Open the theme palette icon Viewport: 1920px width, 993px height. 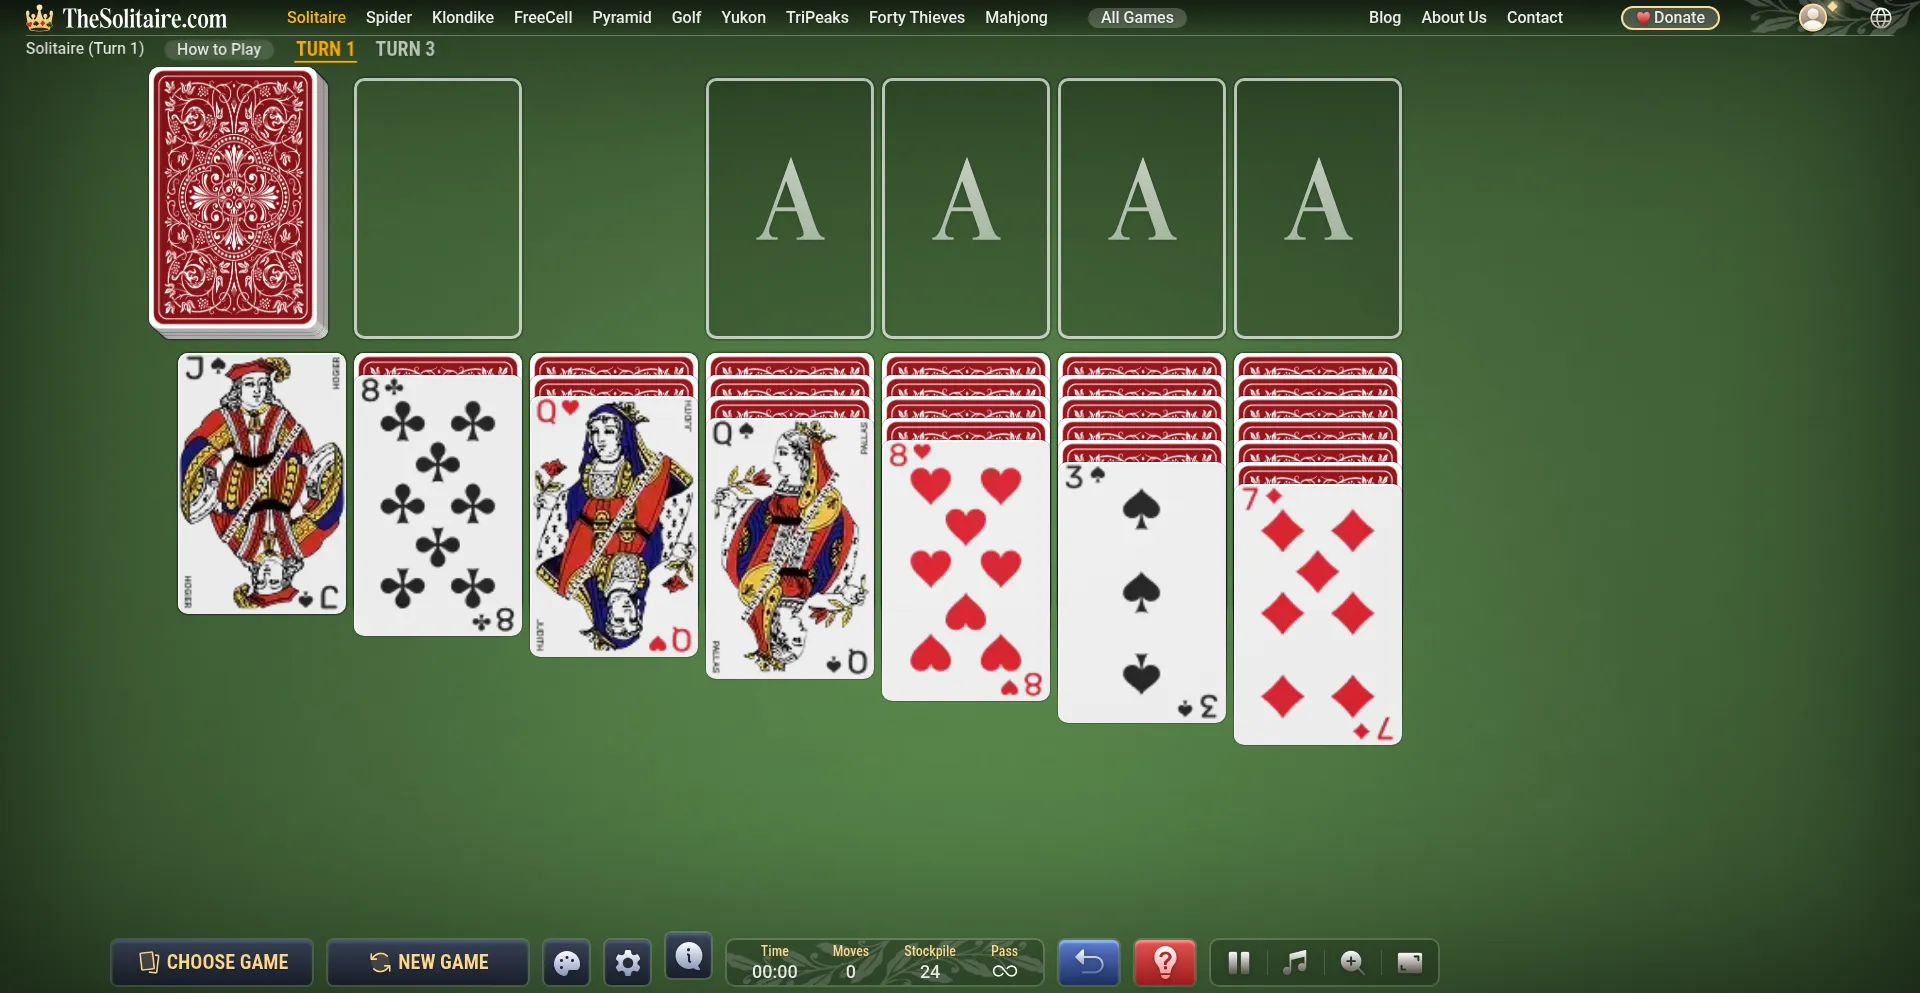click(x=567, y=963)
